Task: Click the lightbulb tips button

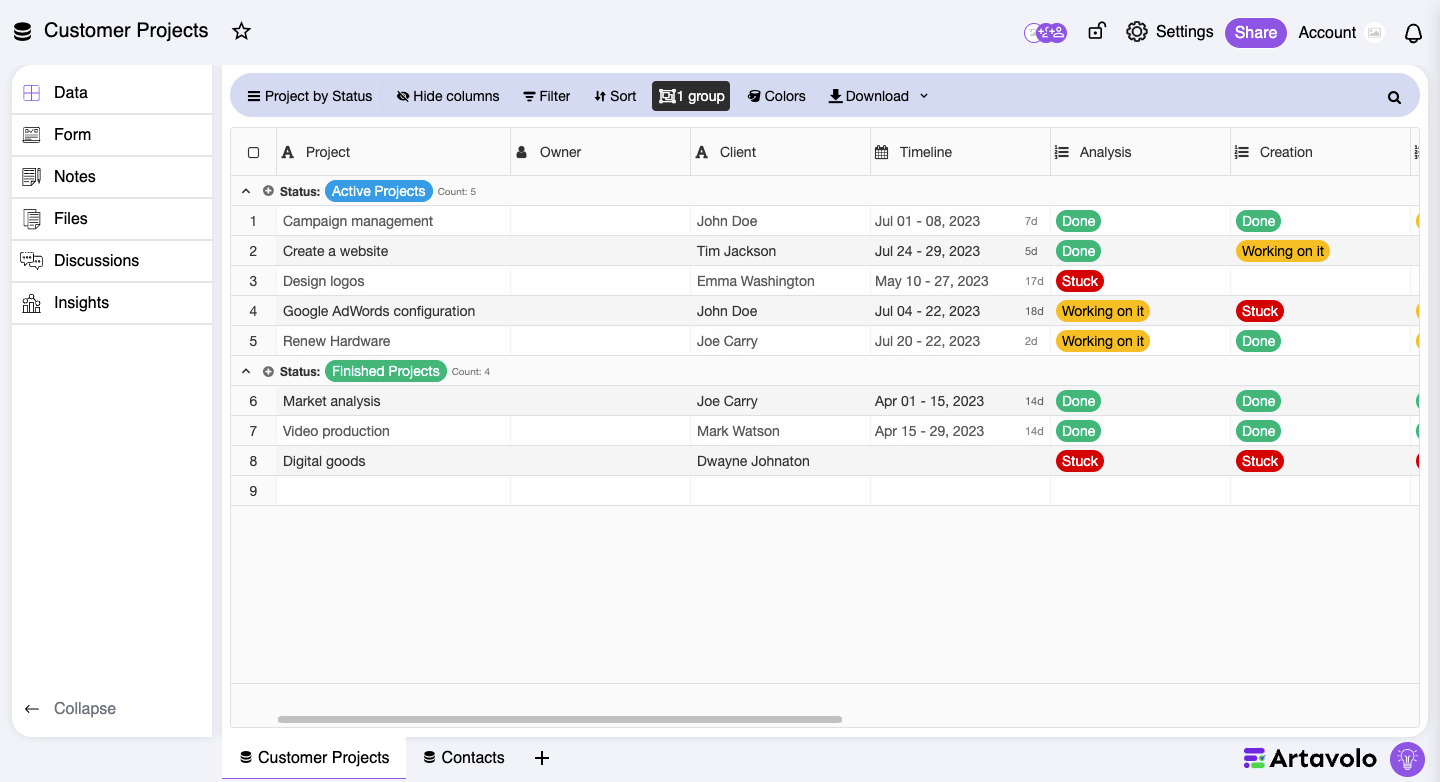Action: pyautogui.click(x=1407, y=759)
